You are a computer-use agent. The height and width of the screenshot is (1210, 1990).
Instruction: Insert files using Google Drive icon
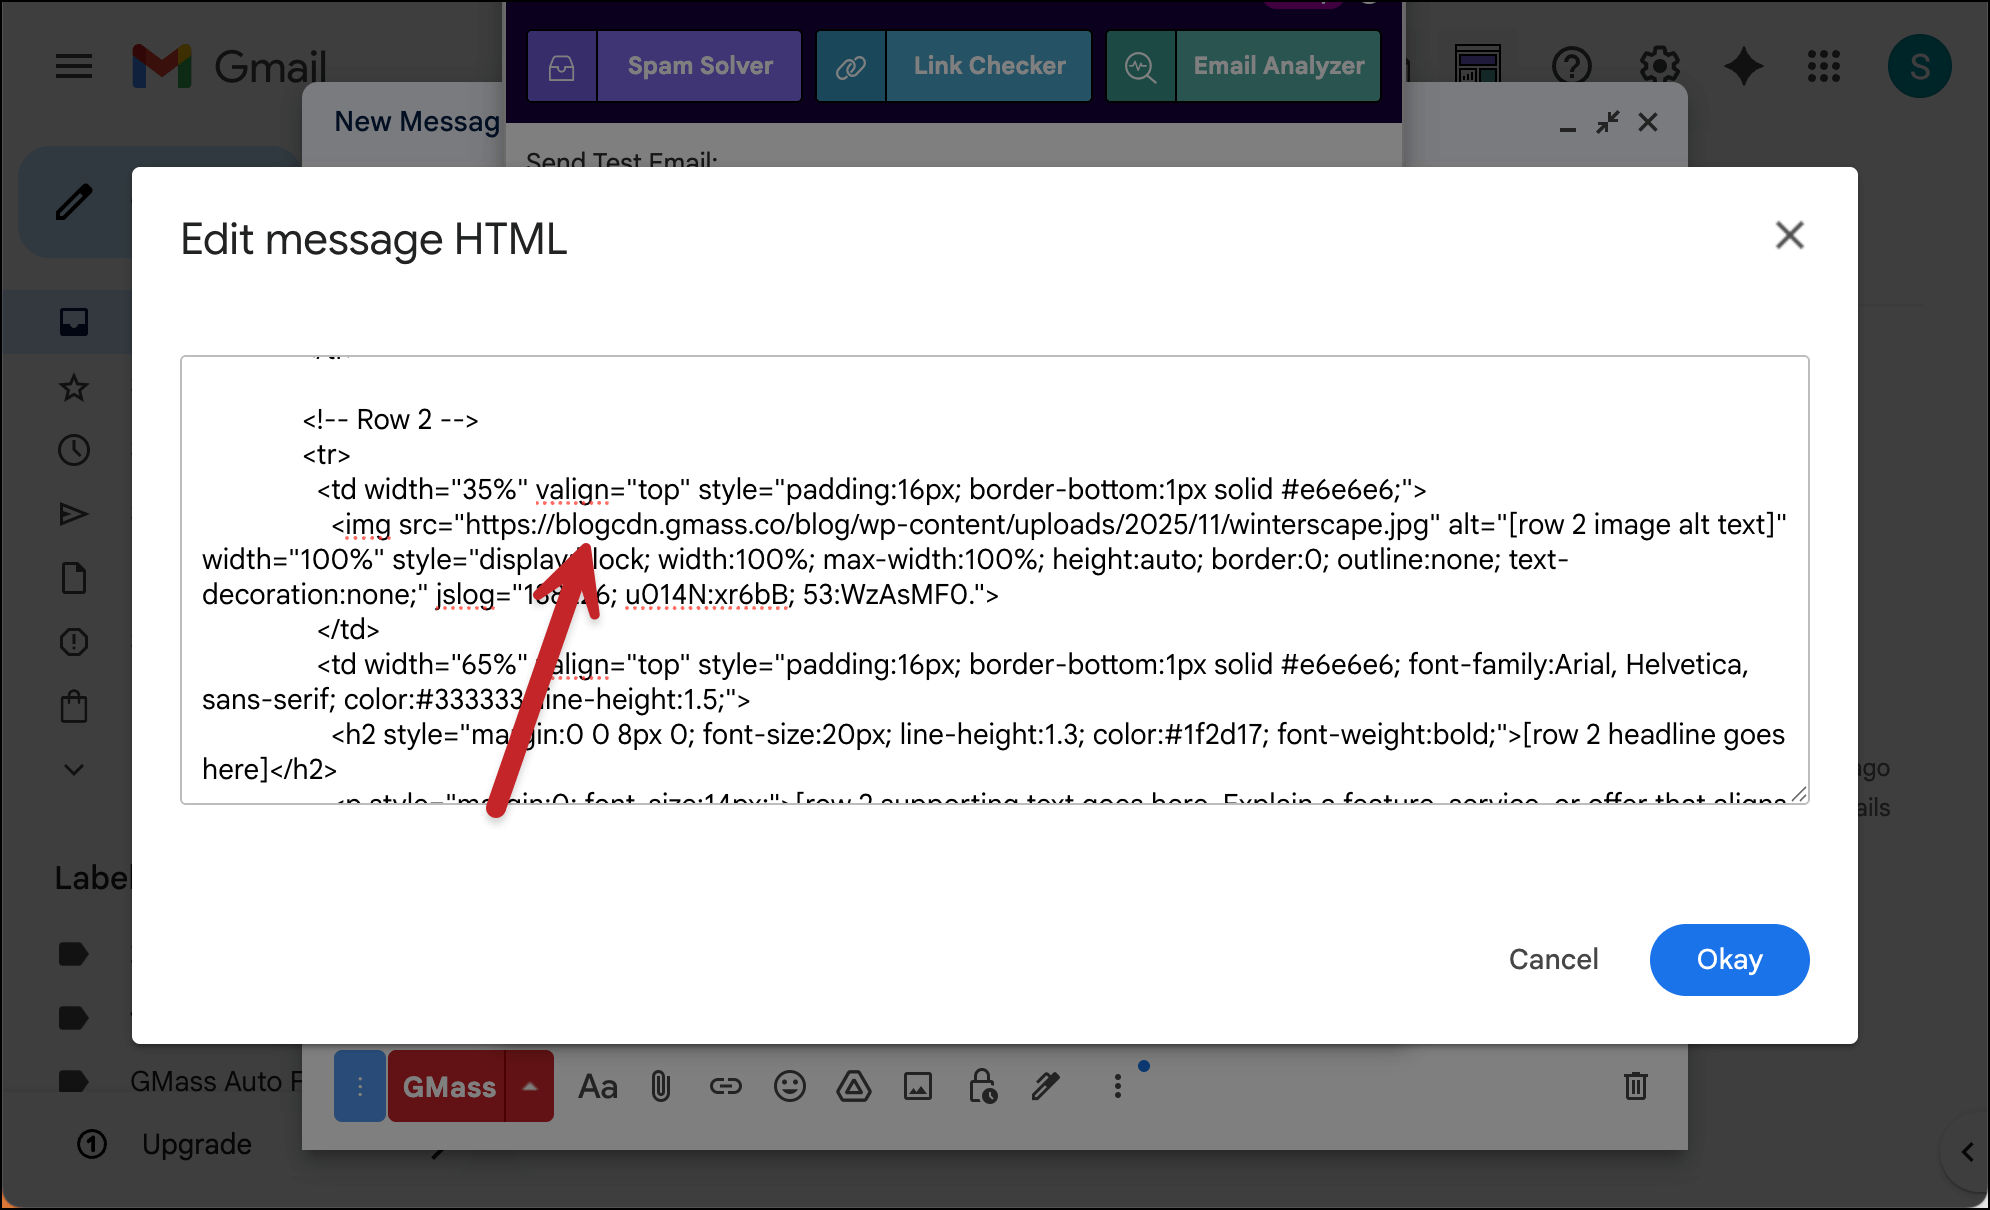853,1086
